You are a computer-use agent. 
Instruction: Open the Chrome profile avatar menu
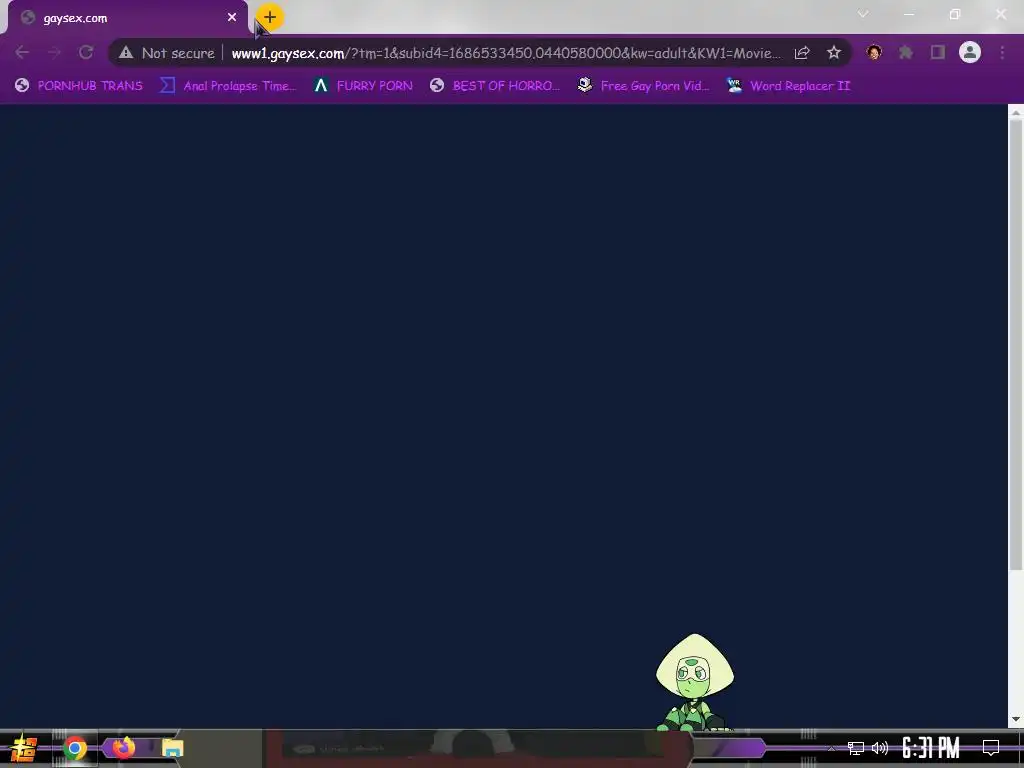pyautogui.click(x=970, y=52)
